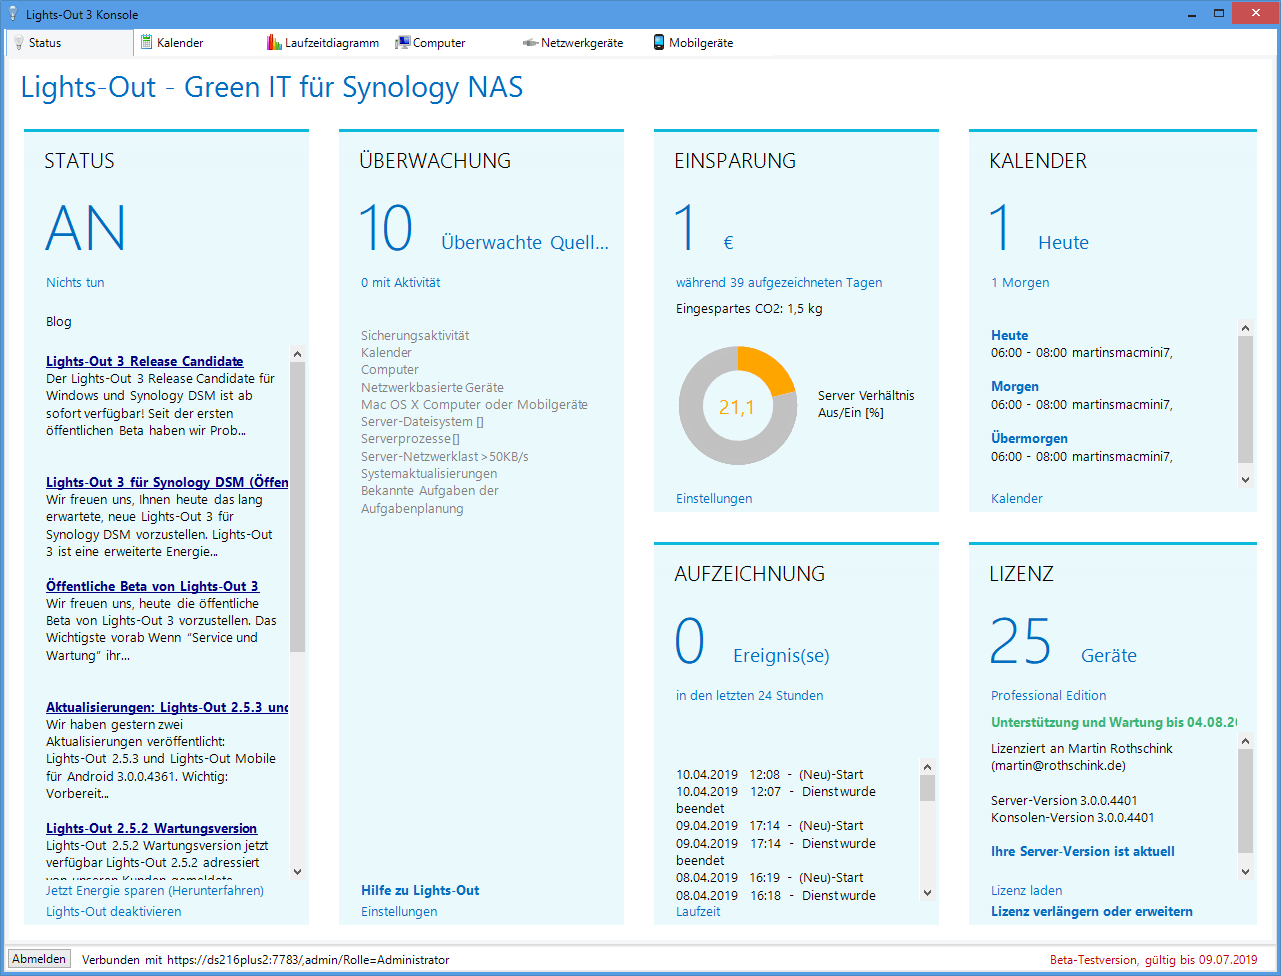Click the Status tab lightbulb icon
Image resolution: width=1281 pixels, height=976 pixels.
pyautogui.click(x=18, y=43)
